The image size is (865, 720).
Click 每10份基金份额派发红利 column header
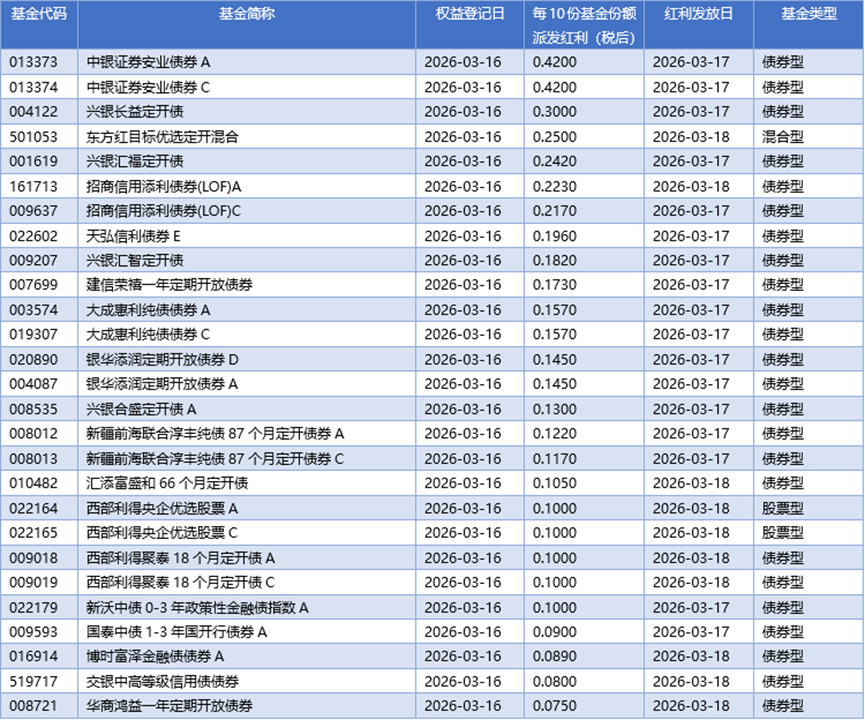pos(584,25)
